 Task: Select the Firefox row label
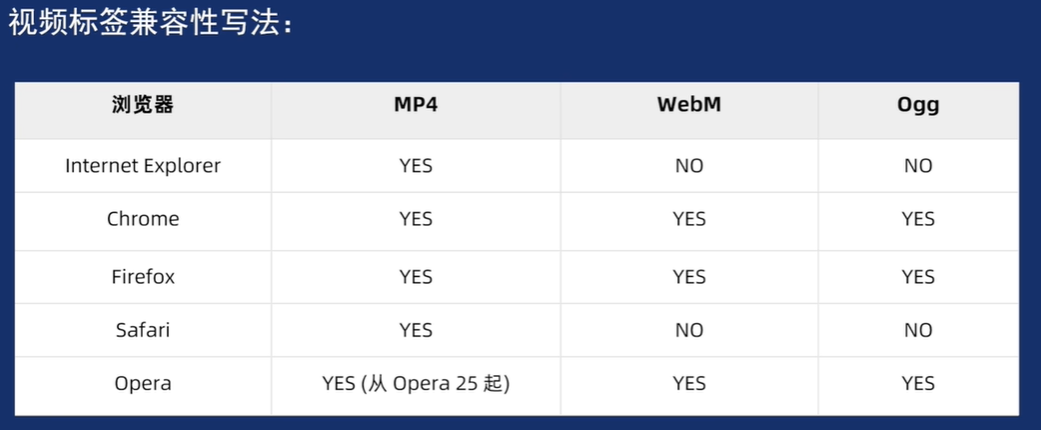(x=143, y=277)
